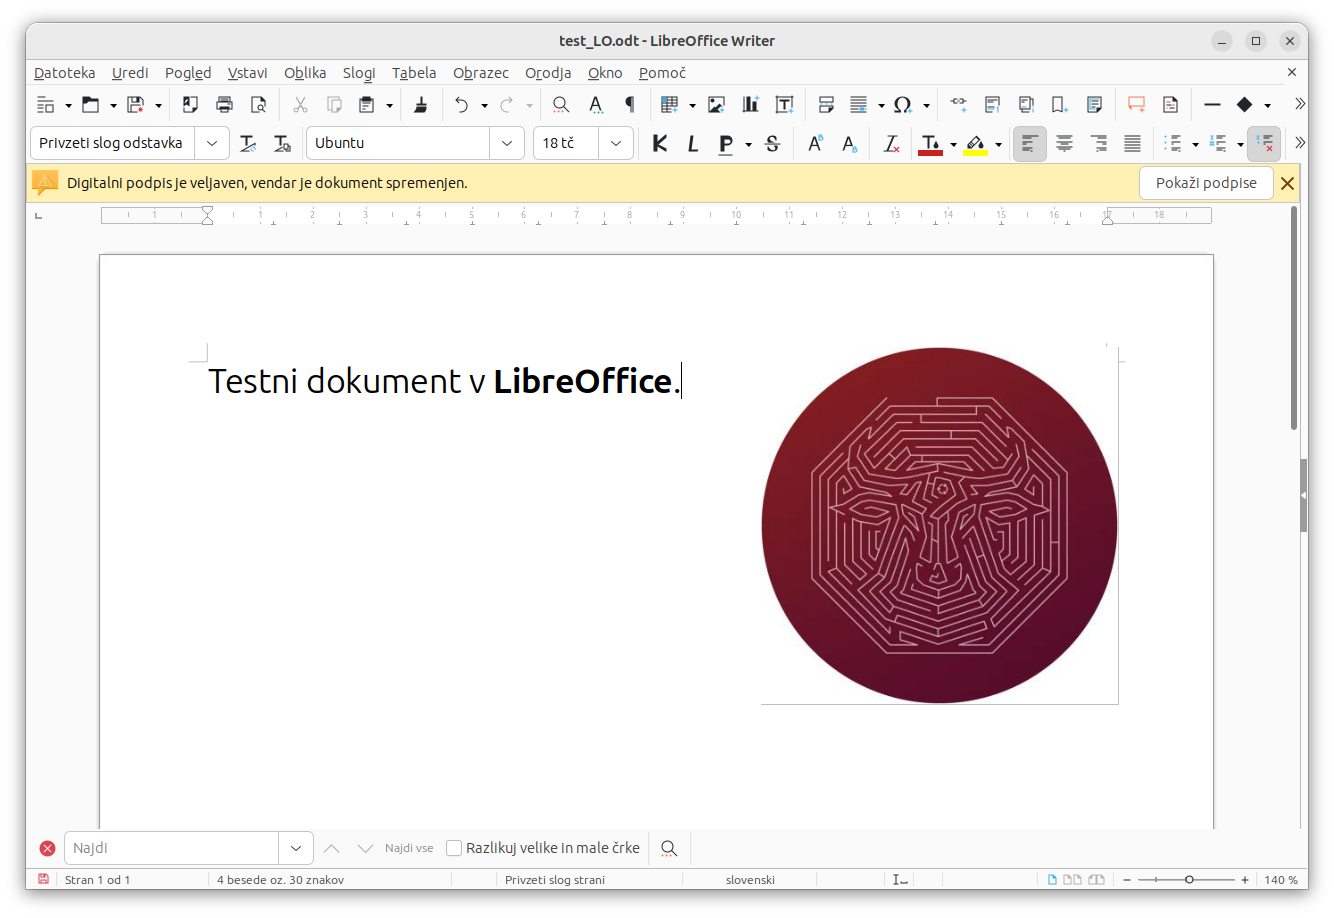
Task: Click Pokaži podpise button
Action: 1206,183
